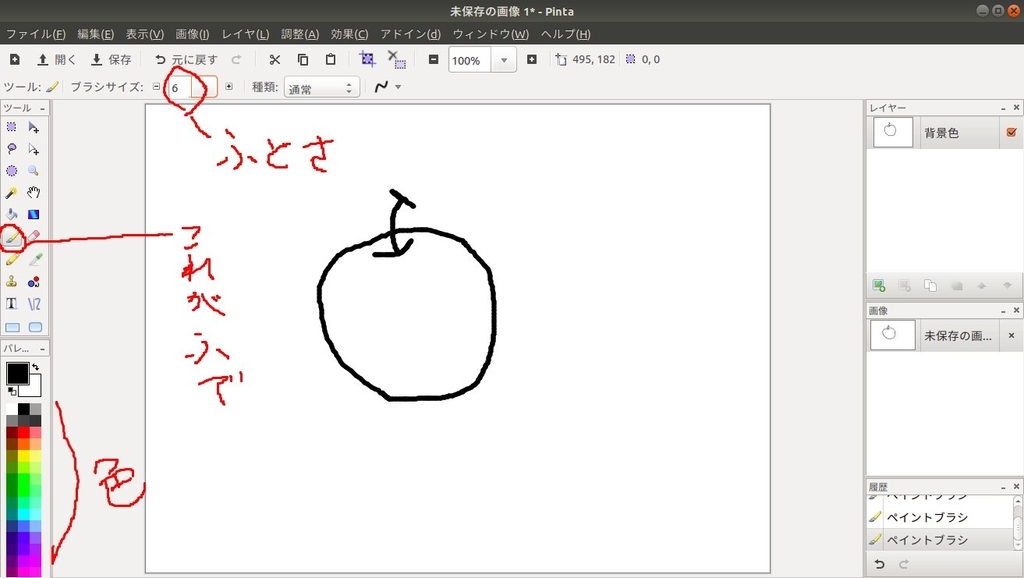Screen dimensions: 1024x578
Task: Toggle visibility of the 背景色 layer
Action: tap(1009, 131)
